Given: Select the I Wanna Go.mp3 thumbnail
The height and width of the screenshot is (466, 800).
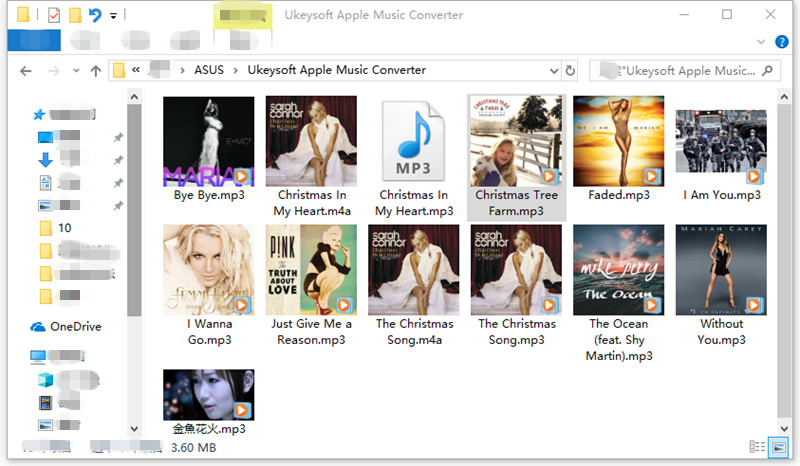Looking at the screenshot, I should coord(209,270).
